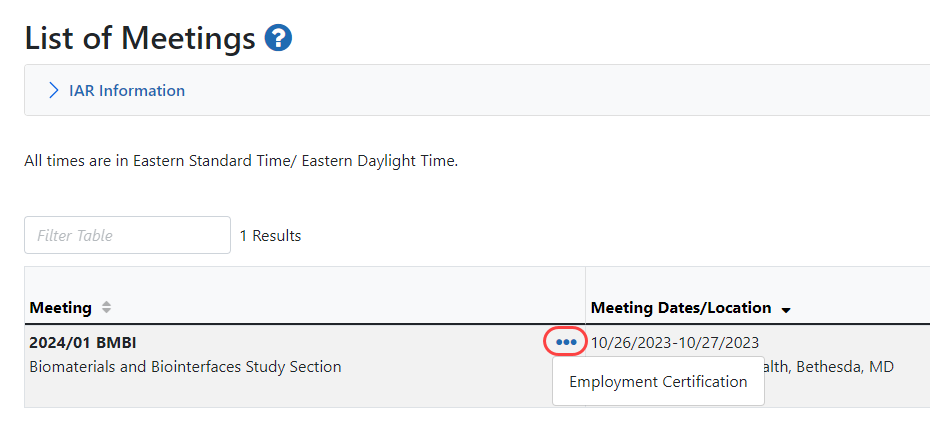Click the Meeting Dates/Location header label
Screen dimensions: 930x428
click(x=681, y=307)
